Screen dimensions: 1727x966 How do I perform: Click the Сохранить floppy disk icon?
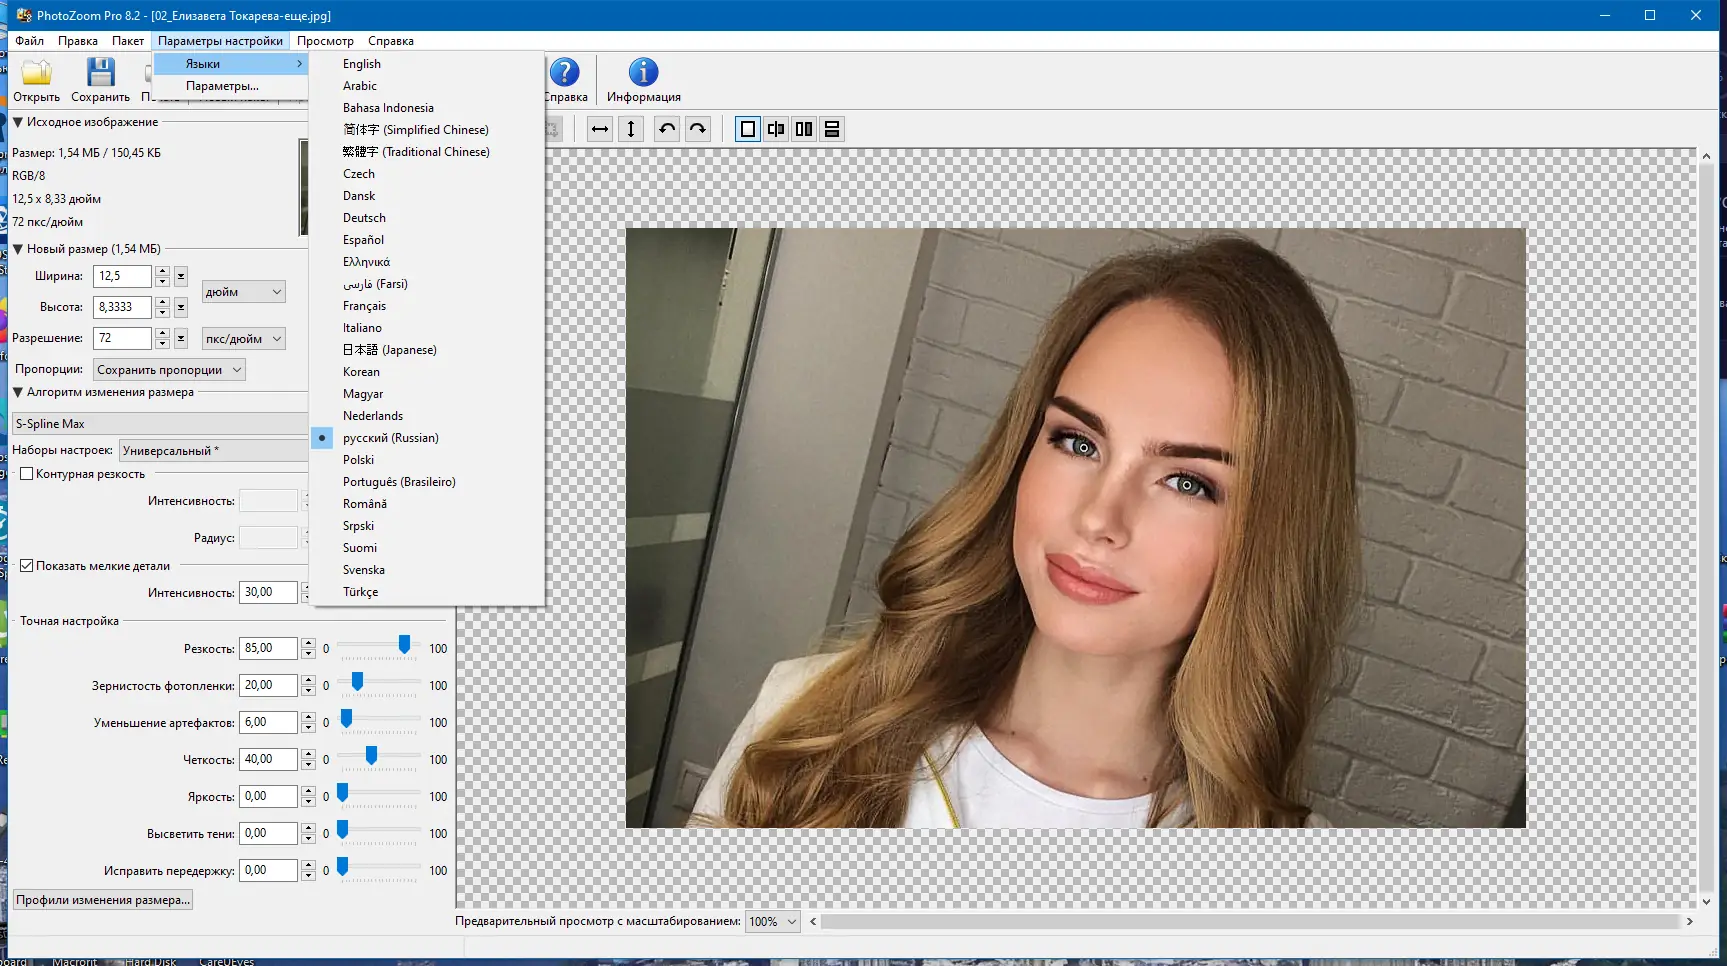click(x=100, y=73)
